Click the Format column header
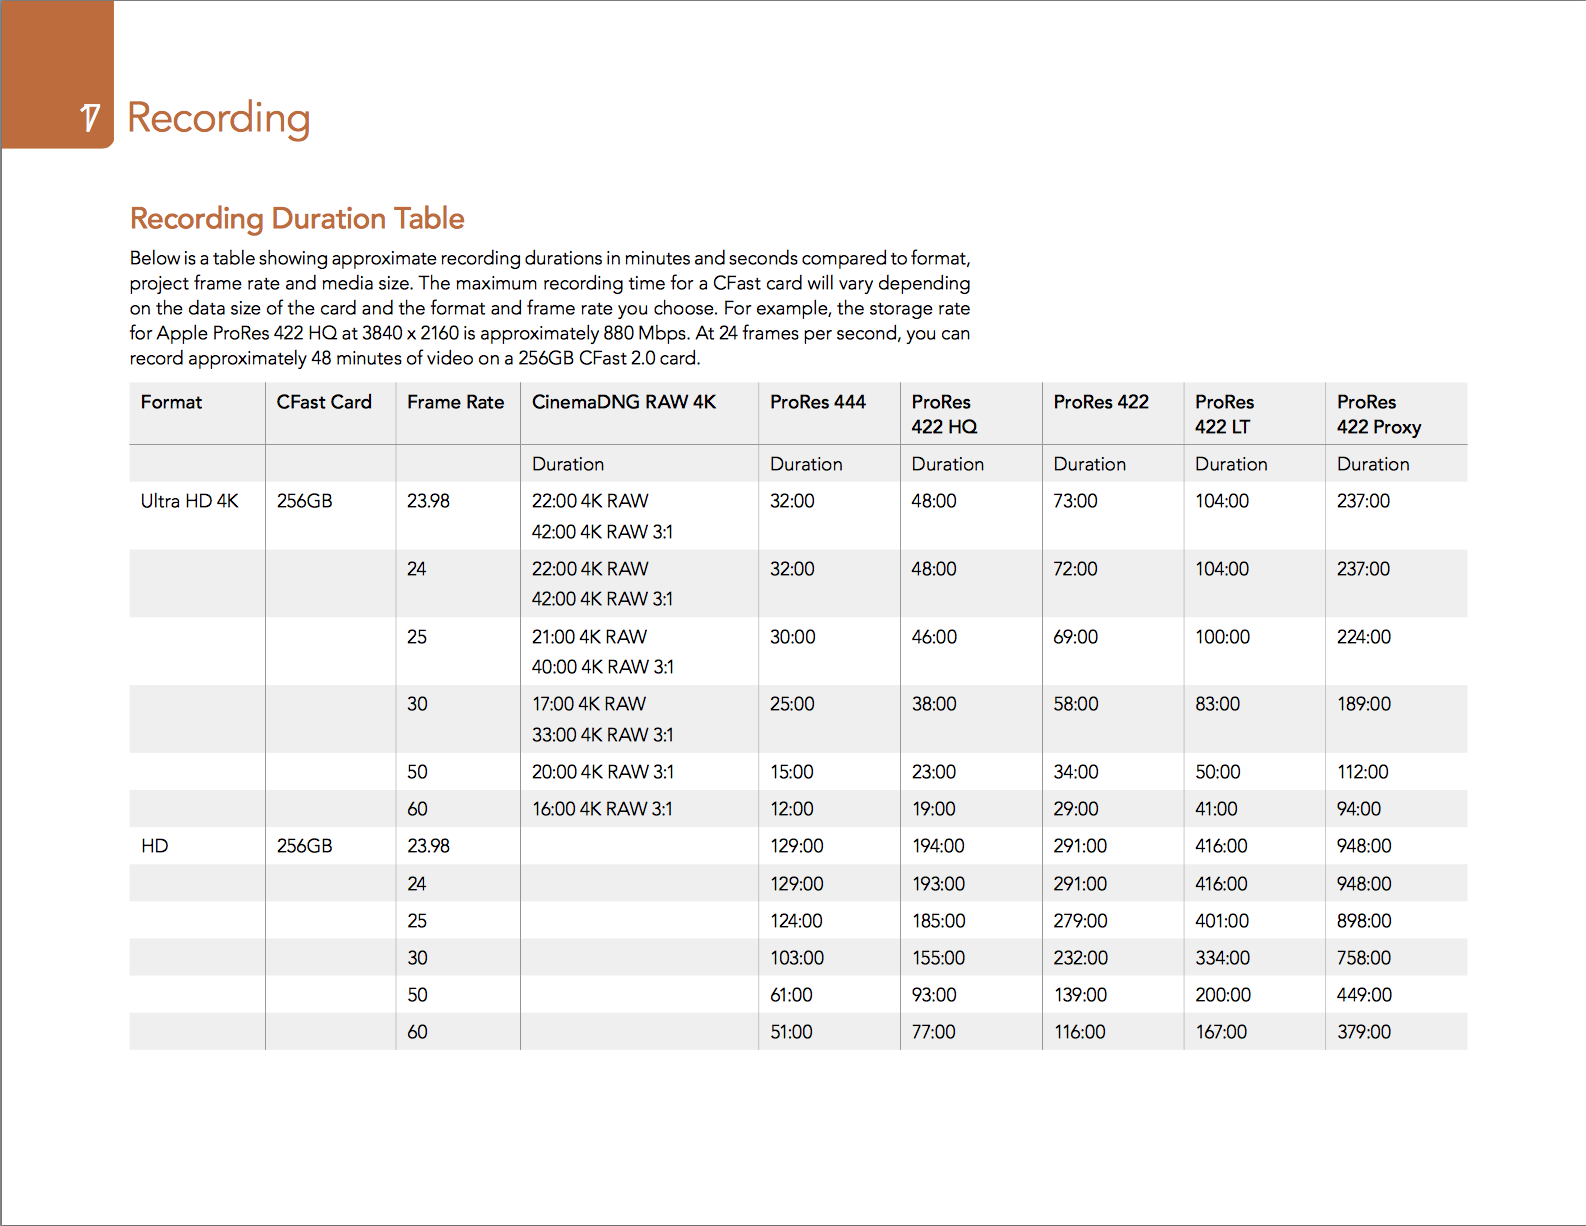 pyautogui.click(x=171, y=402)
